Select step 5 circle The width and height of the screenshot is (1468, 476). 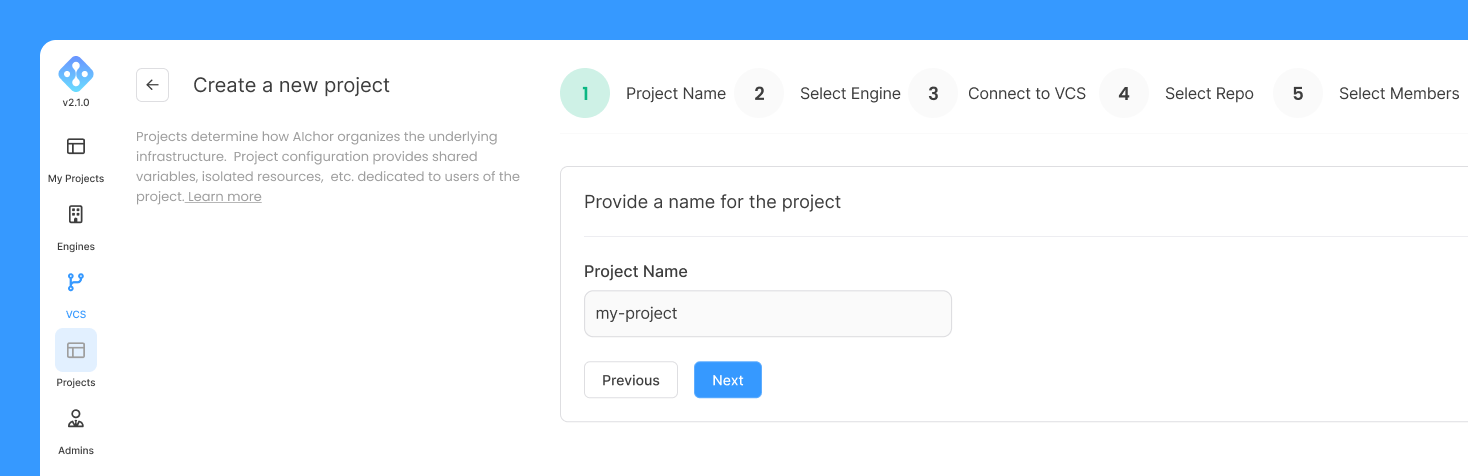point(1298,93)
